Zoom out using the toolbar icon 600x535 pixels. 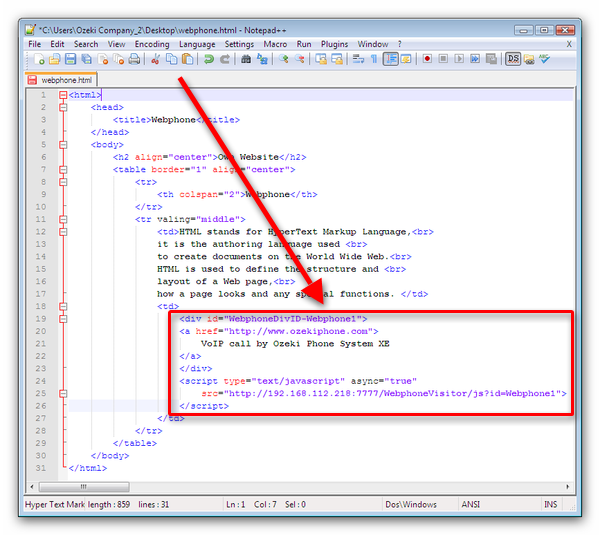tap(300, 59)
